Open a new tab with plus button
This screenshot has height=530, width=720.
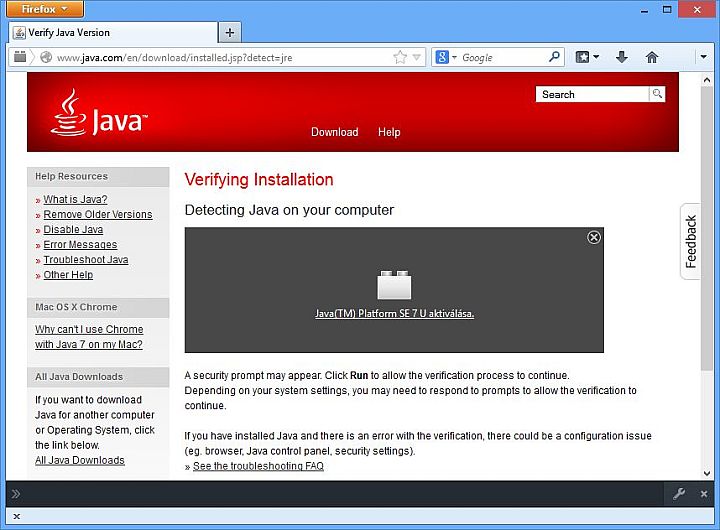[230, 33]
